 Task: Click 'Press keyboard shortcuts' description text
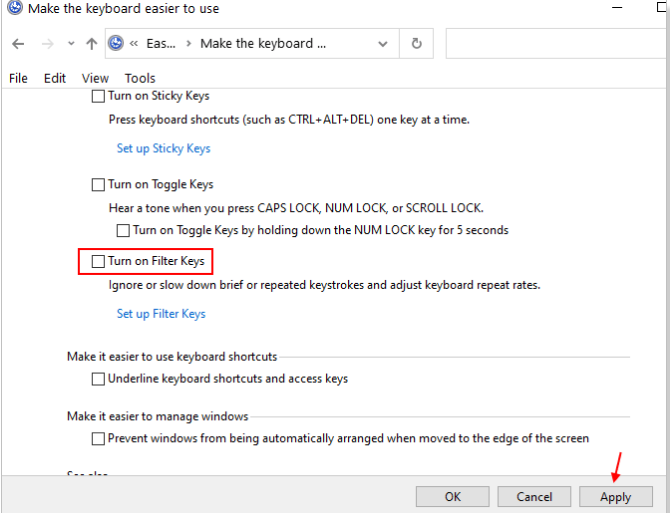tap(289, 120)
